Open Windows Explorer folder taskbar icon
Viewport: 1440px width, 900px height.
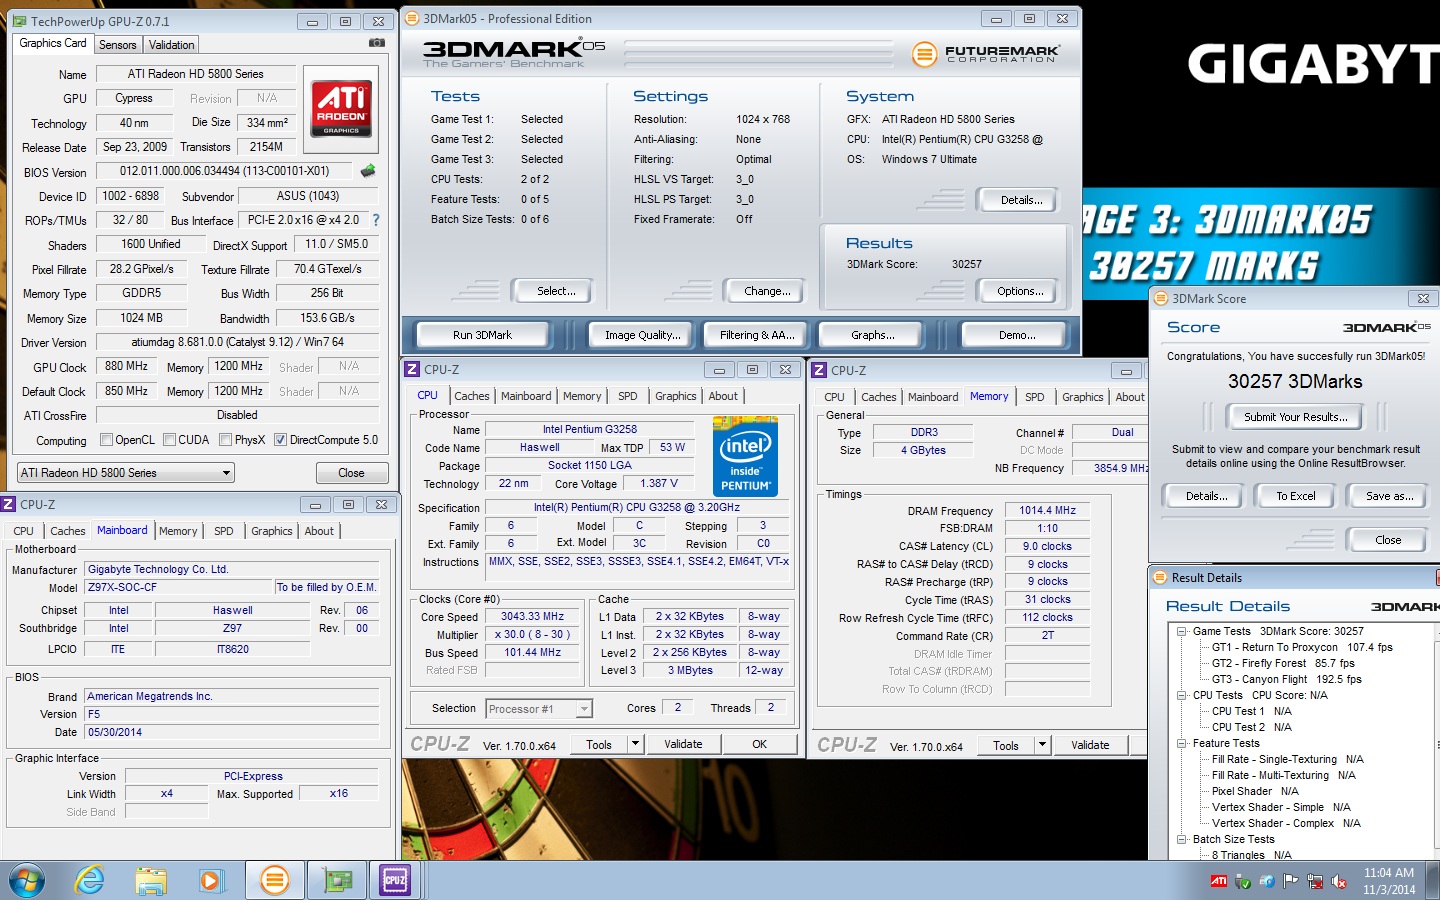point(151,881)
